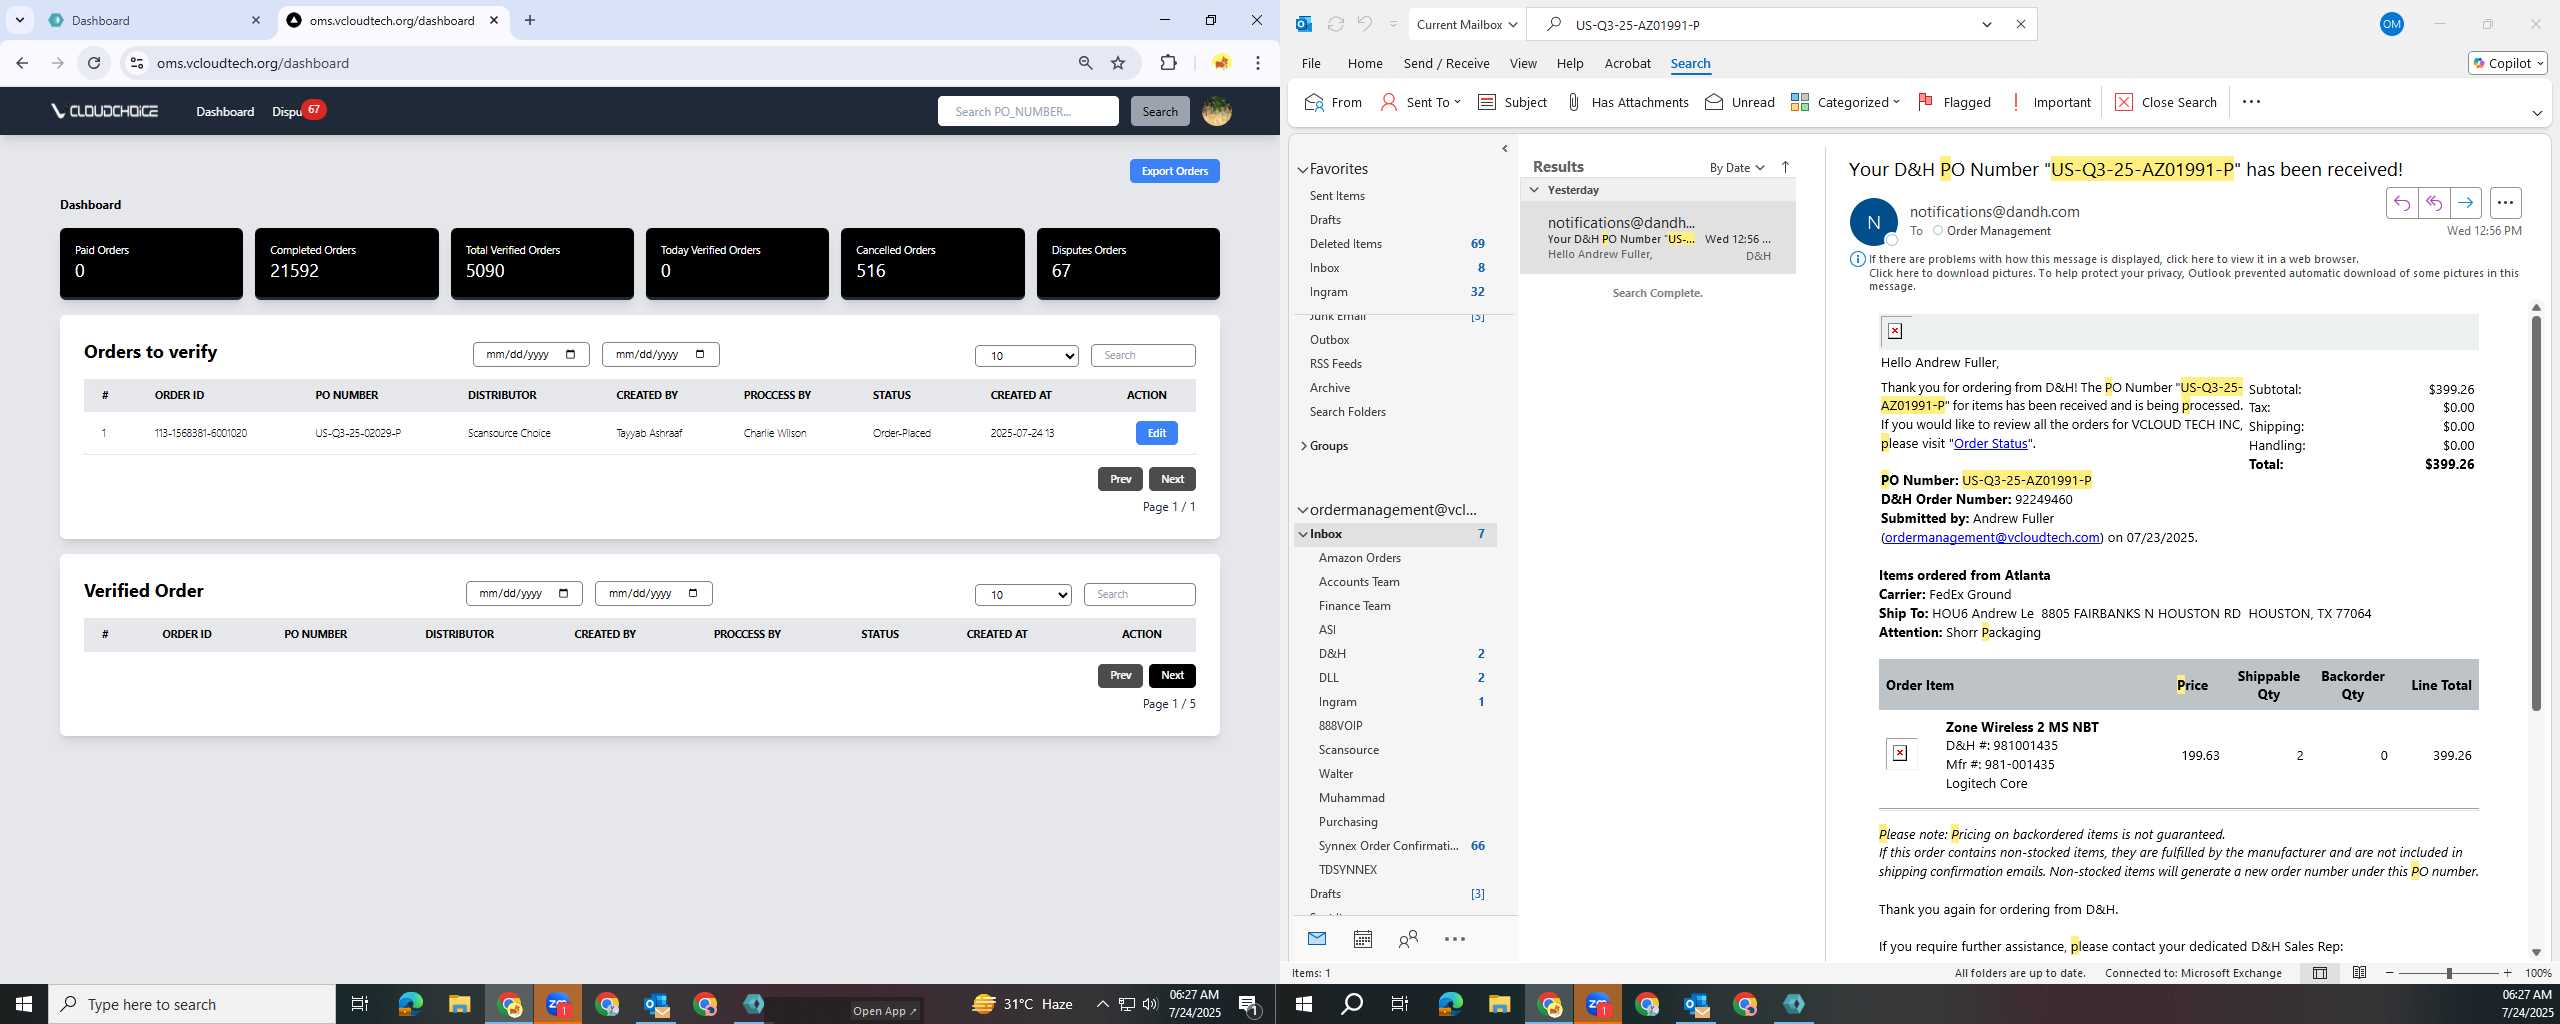Image resolution: width=2560 pixels, height=1024 pixels.
Task: Open the Orders to verify page size dropdown
Action: tap(1027, 356)
